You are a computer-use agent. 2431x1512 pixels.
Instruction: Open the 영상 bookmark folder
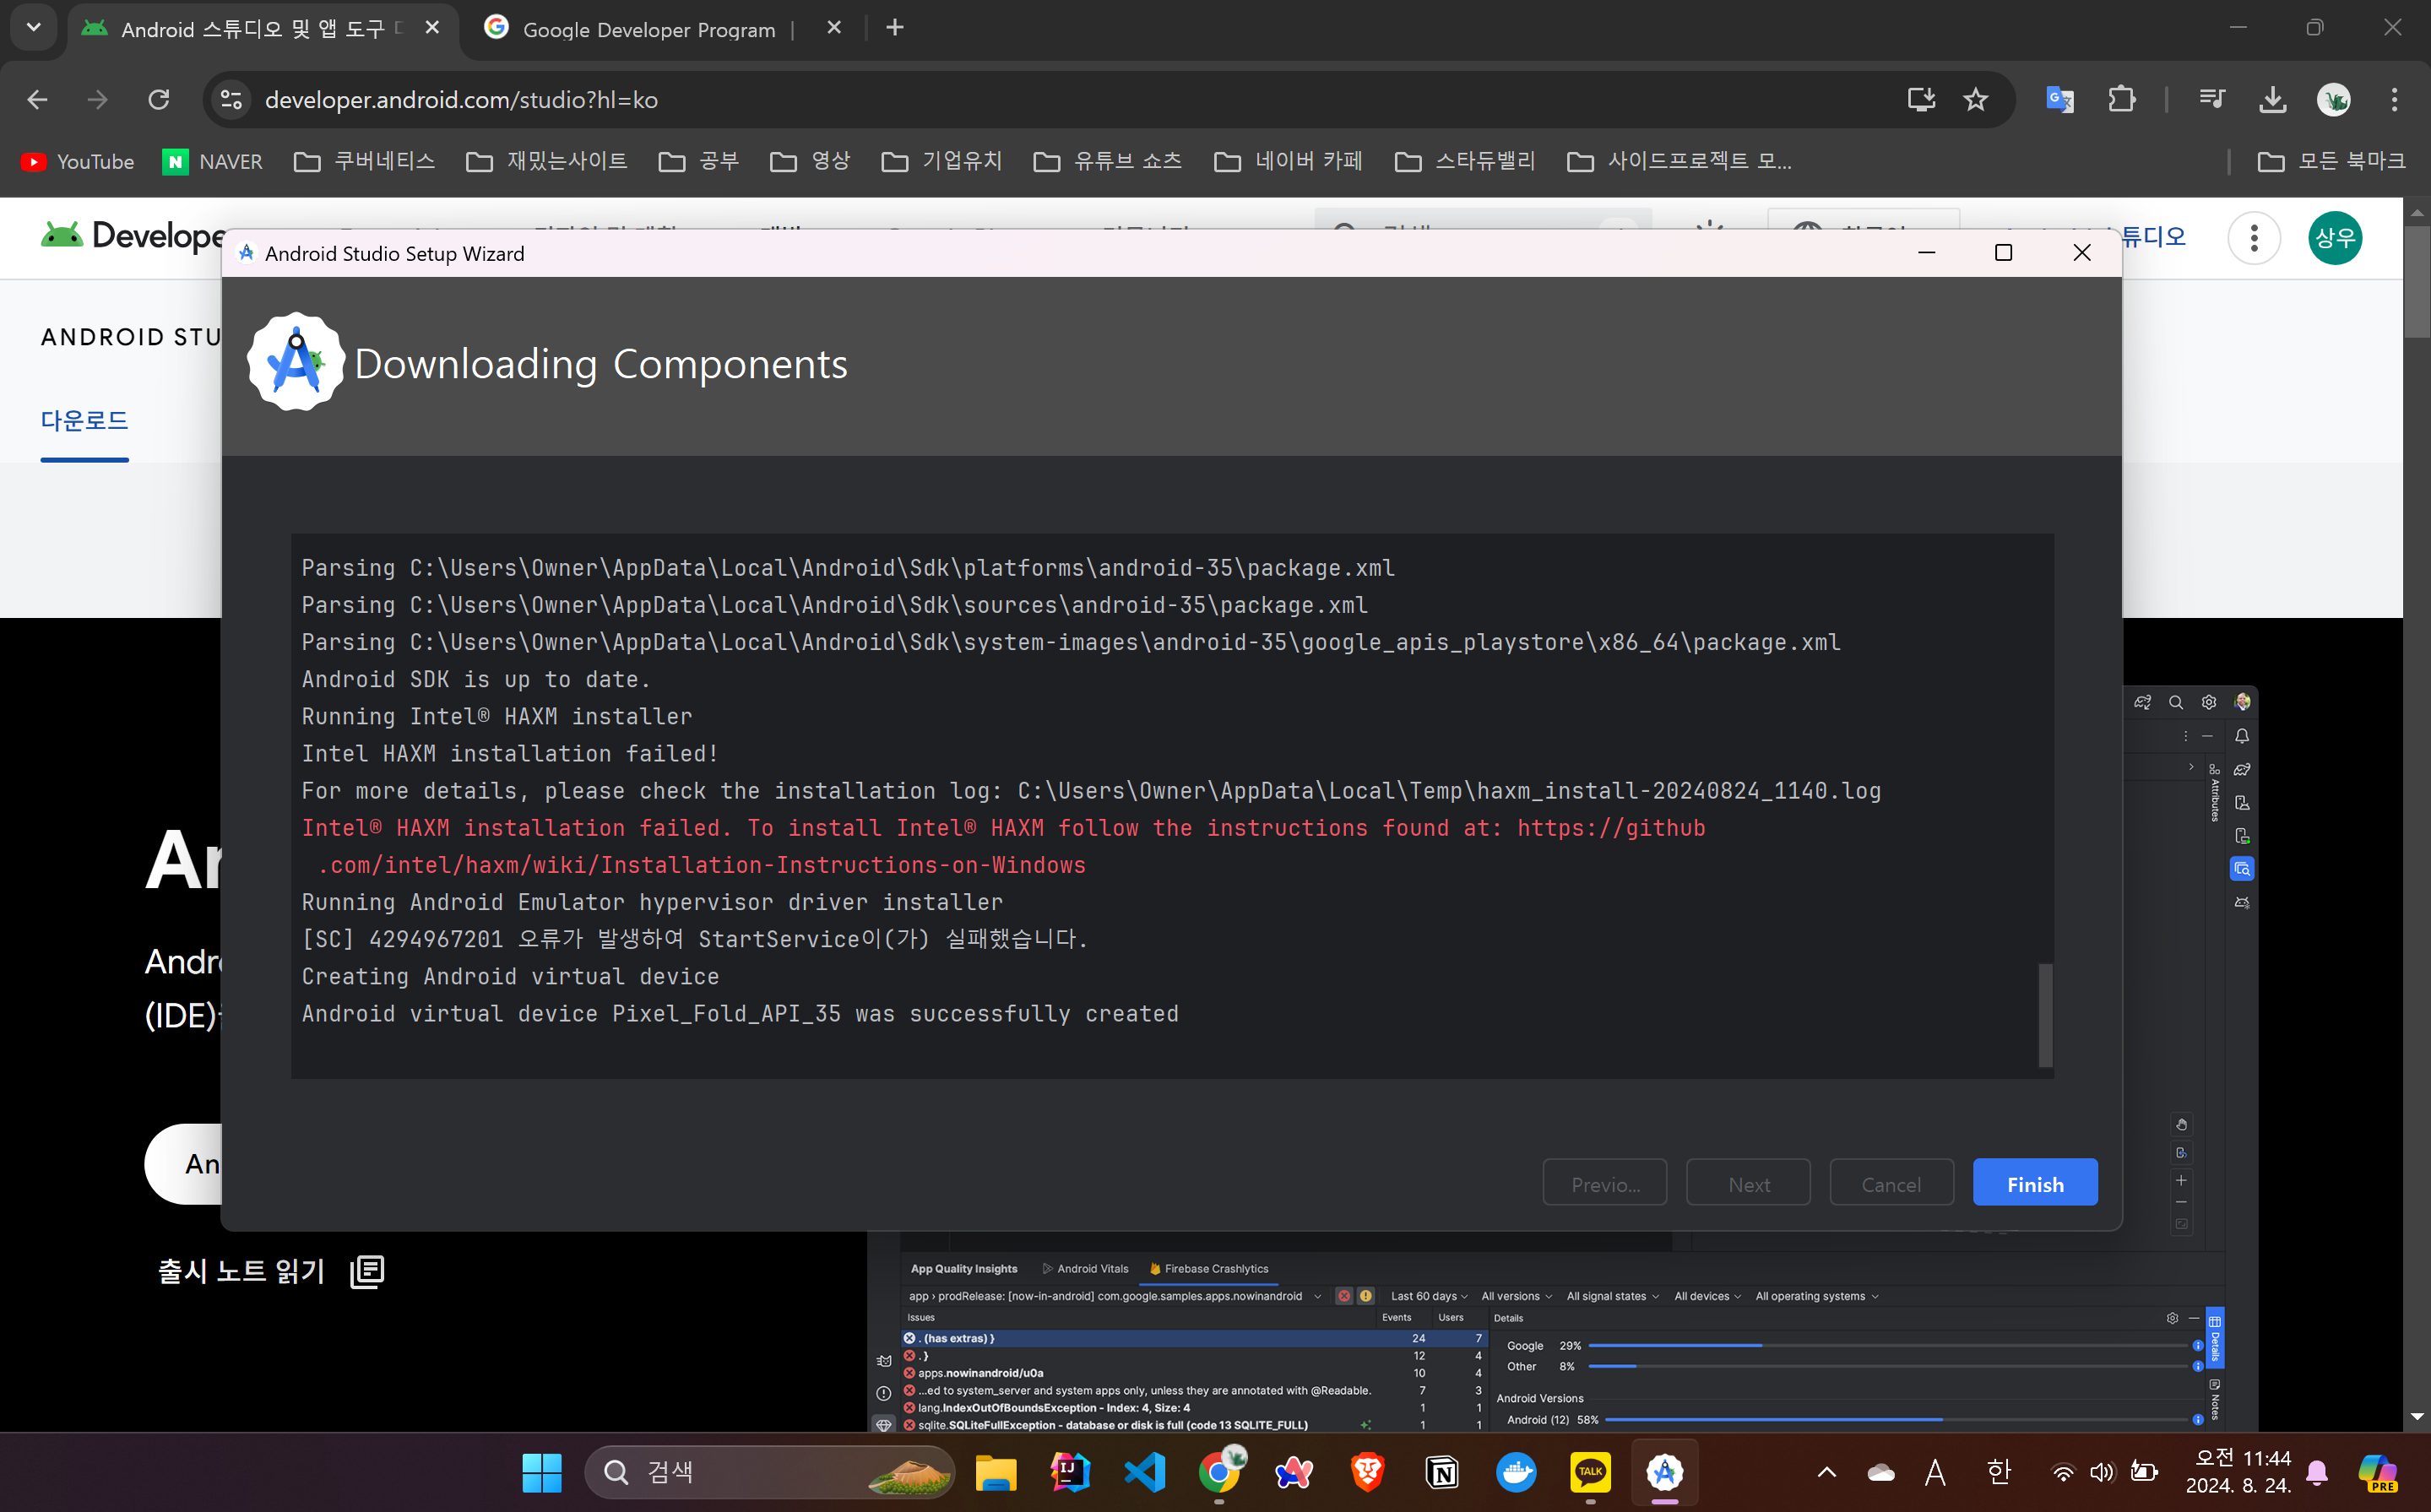click(x=810, y=161)
